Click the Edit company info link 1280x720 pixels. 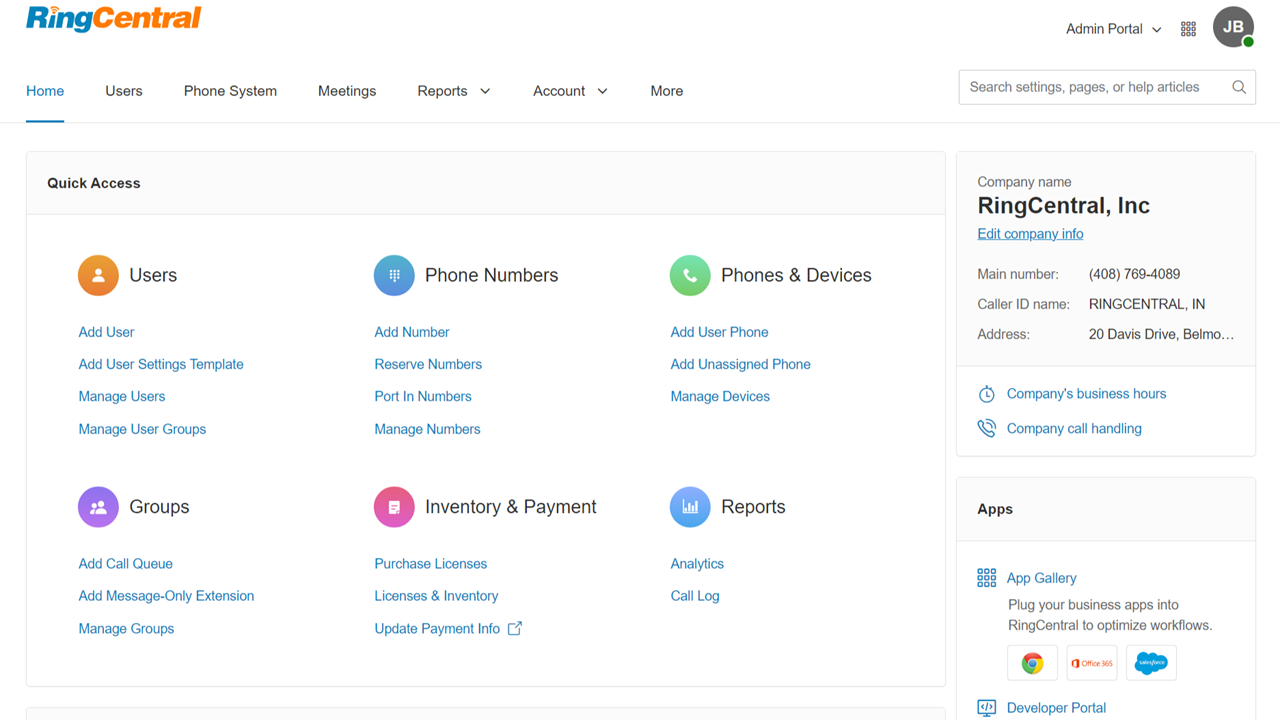click(x=1030, y=234)
